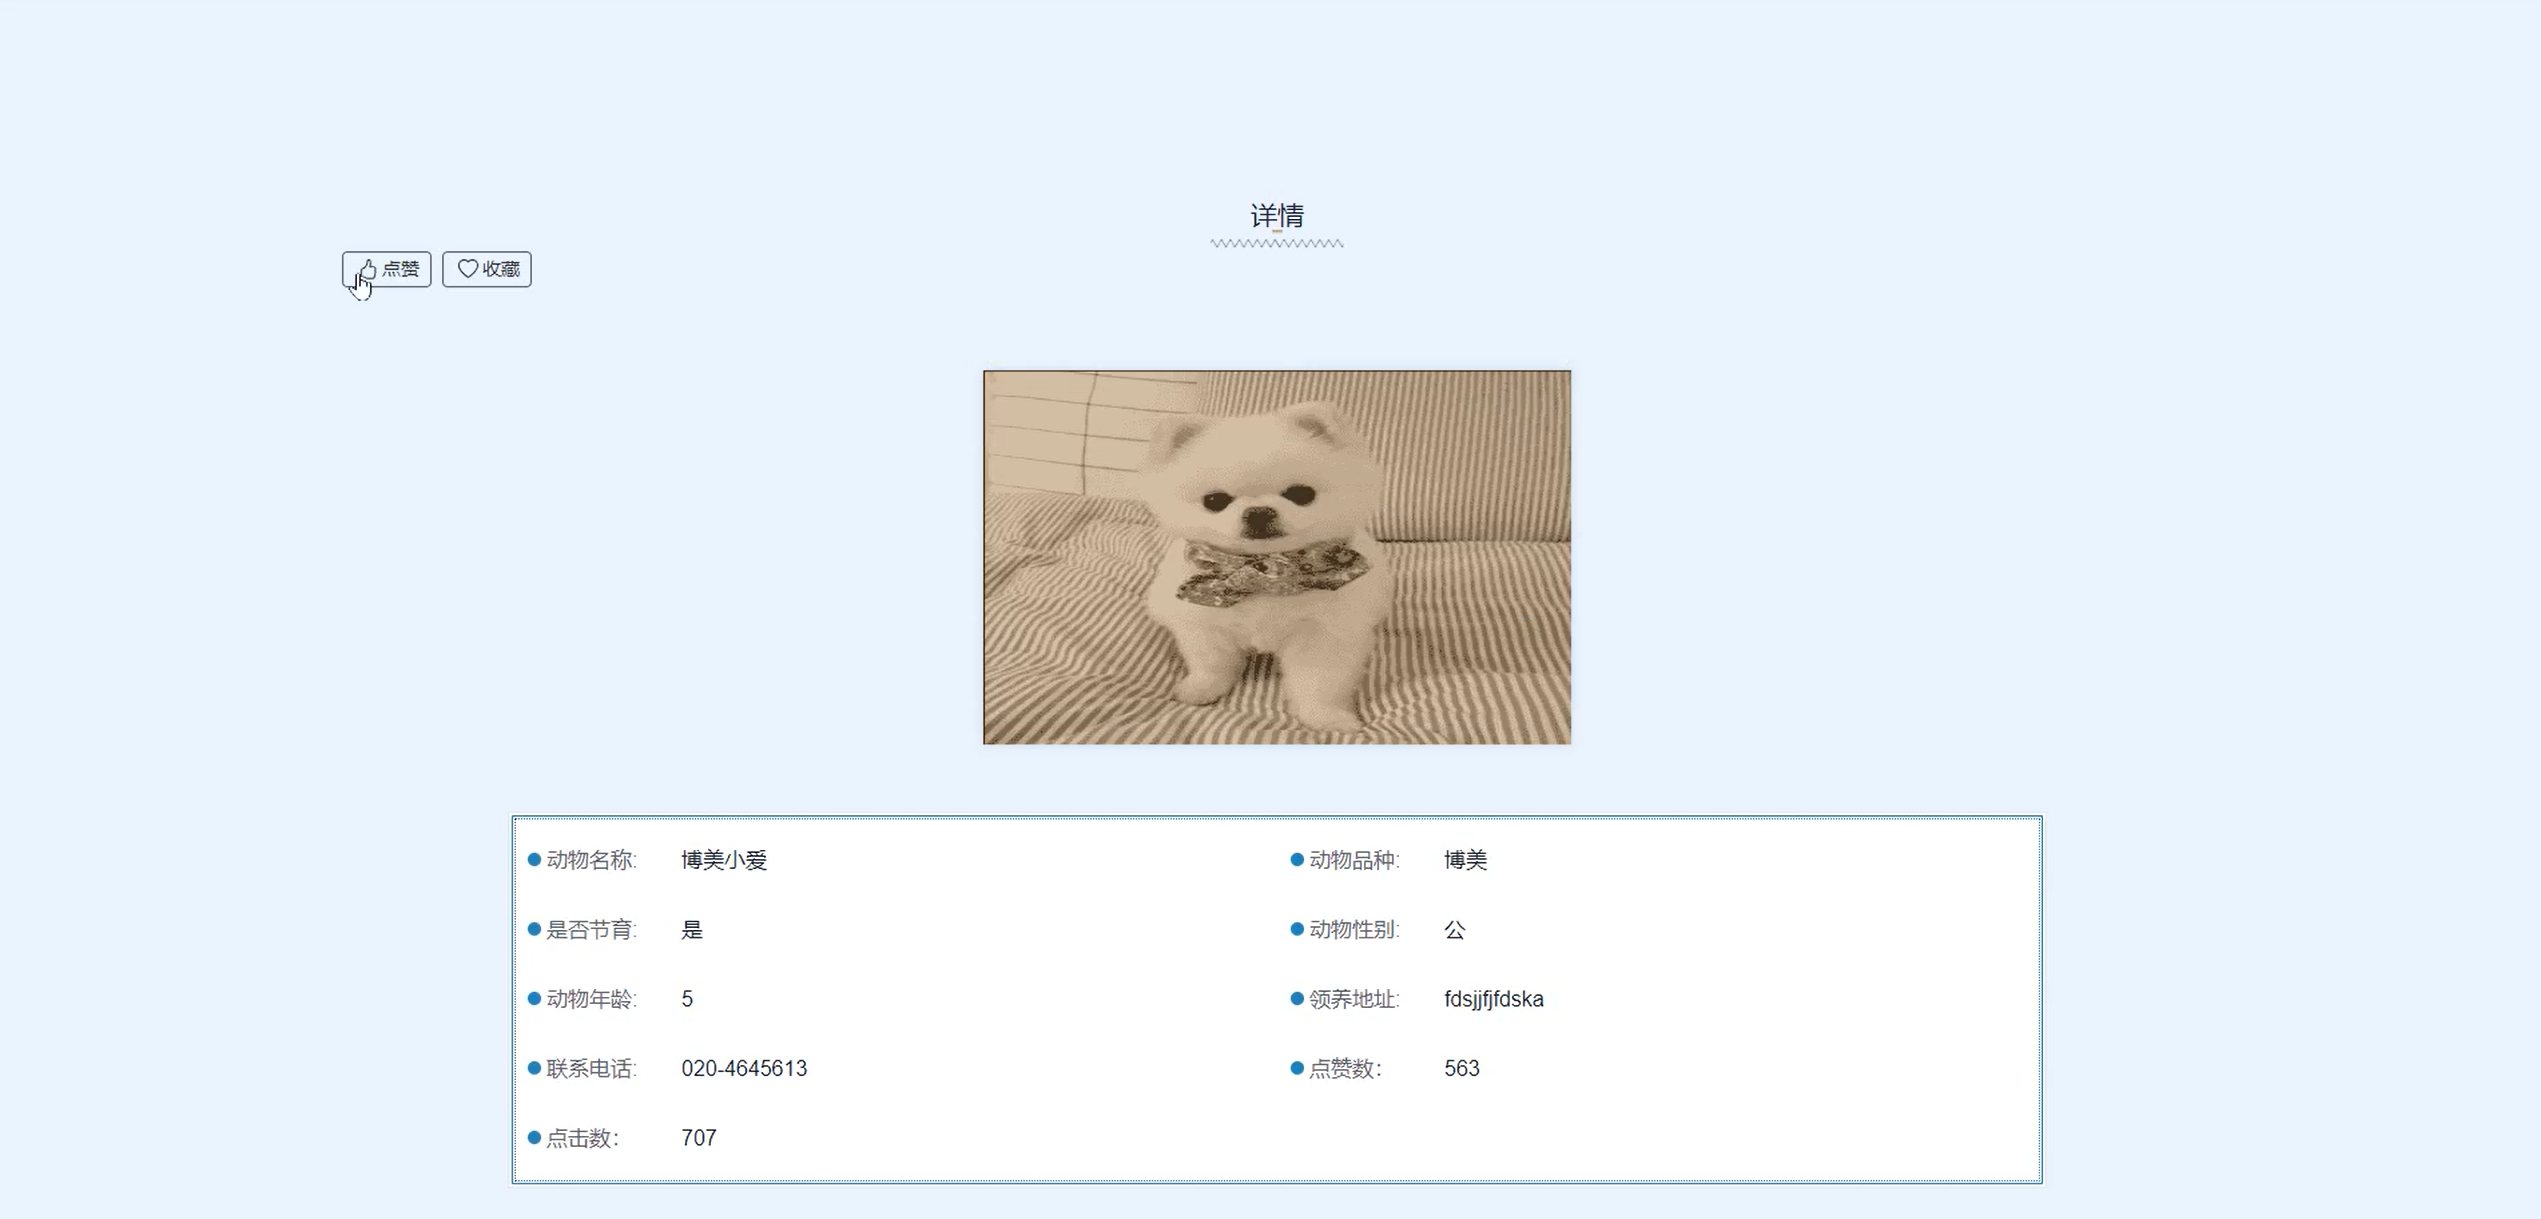
Task: Click the thumbs-up icon on 点赞
Action: pyautogui.click(x=368, y=268)
